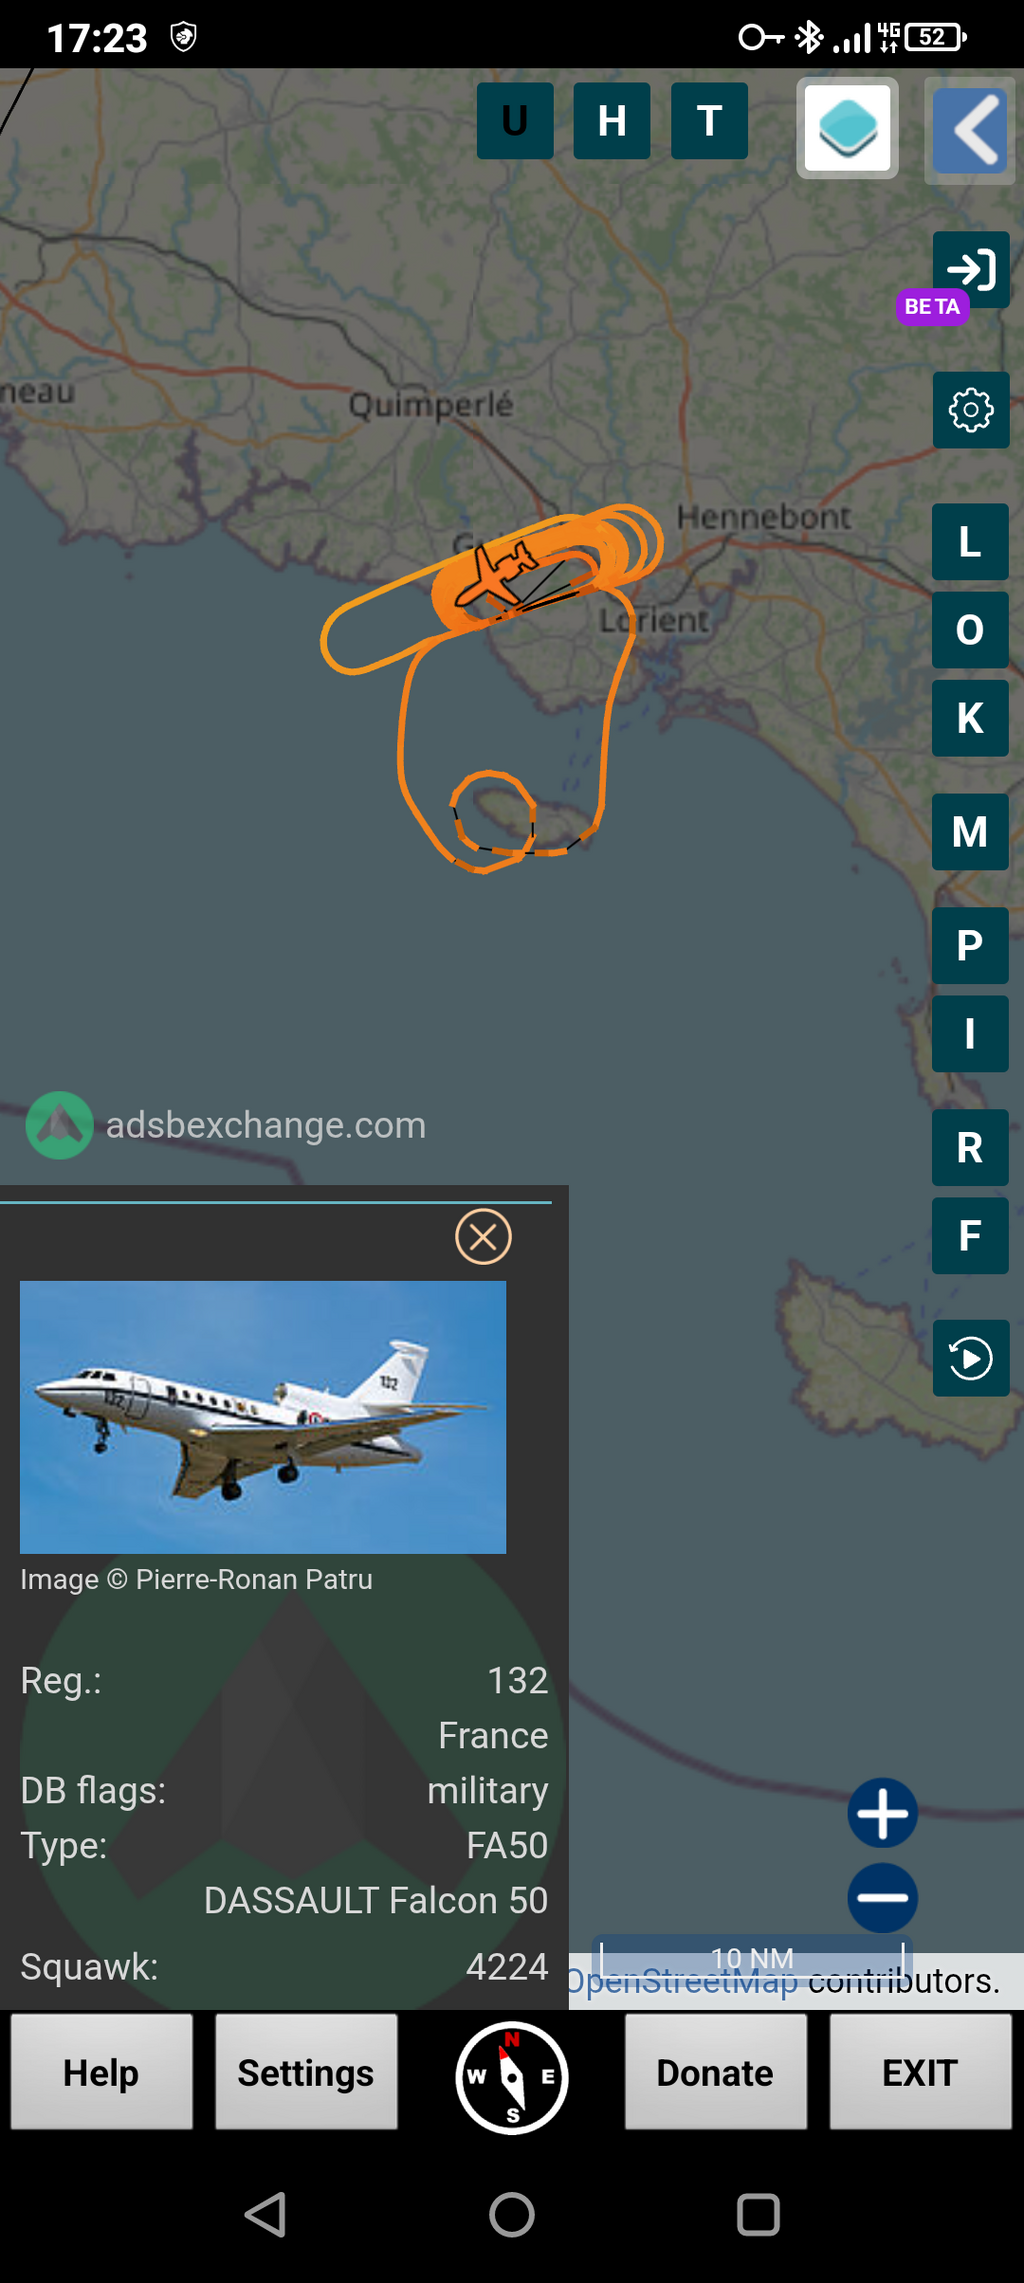The height and width of the screenshot is (2283, 1024).
Task: Open Settings from the bottom bar
Action: coord(306,2072)
